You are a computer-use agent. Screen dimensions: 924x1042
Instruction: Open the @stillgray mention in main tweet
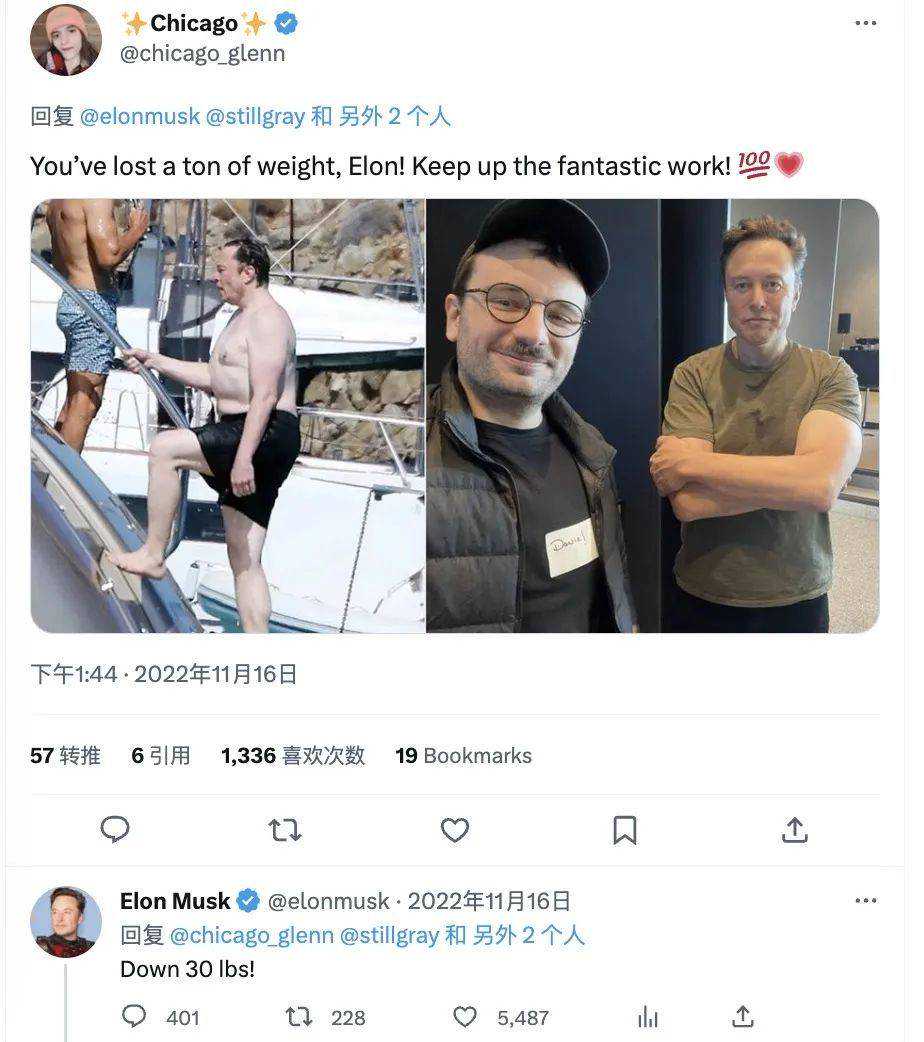254,117
